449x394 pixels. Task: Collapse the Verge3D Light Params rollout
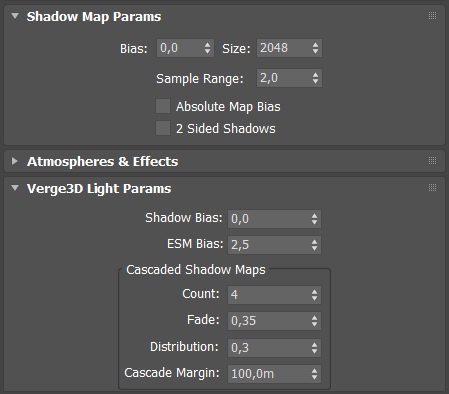click(15, 188)
